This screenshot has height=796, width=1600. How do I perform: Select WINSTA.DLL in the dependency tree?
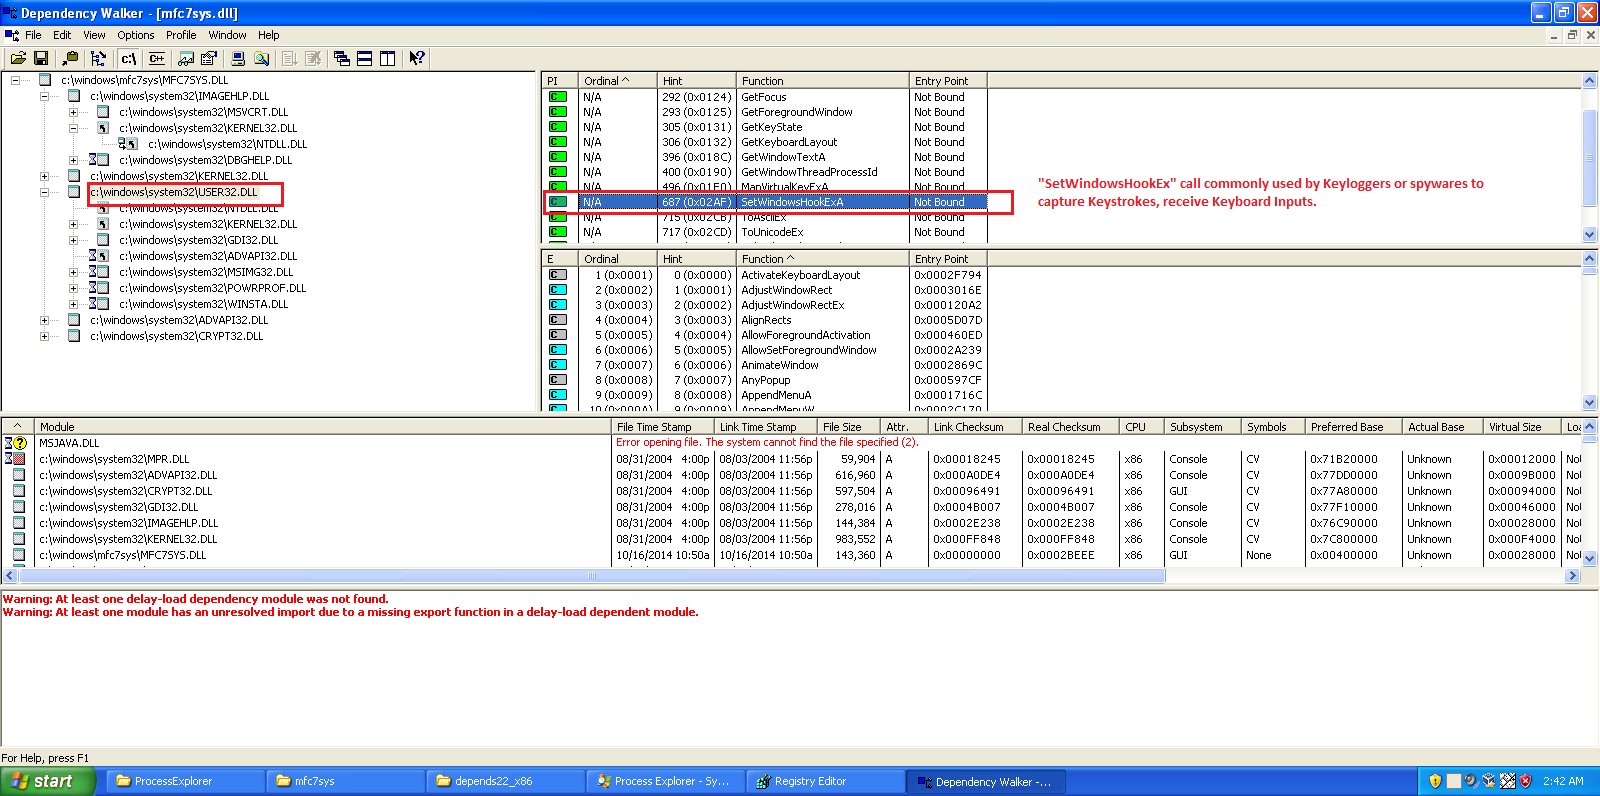point(203,304)
